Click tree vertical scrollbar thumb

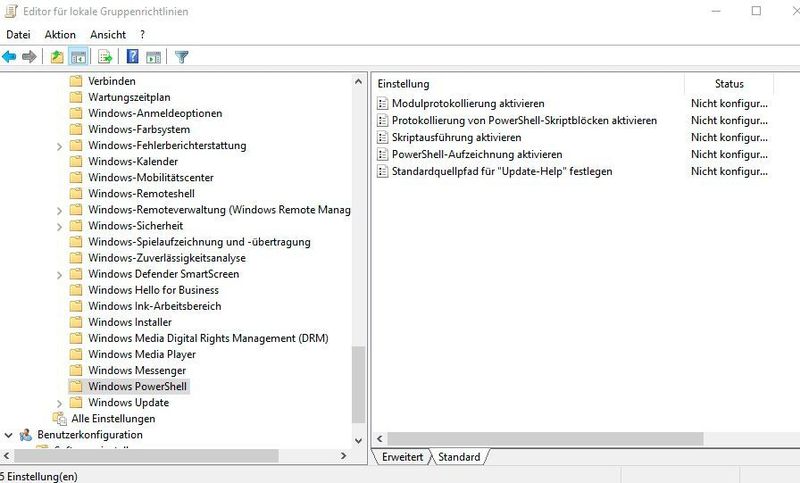click(x=359, y=385)
